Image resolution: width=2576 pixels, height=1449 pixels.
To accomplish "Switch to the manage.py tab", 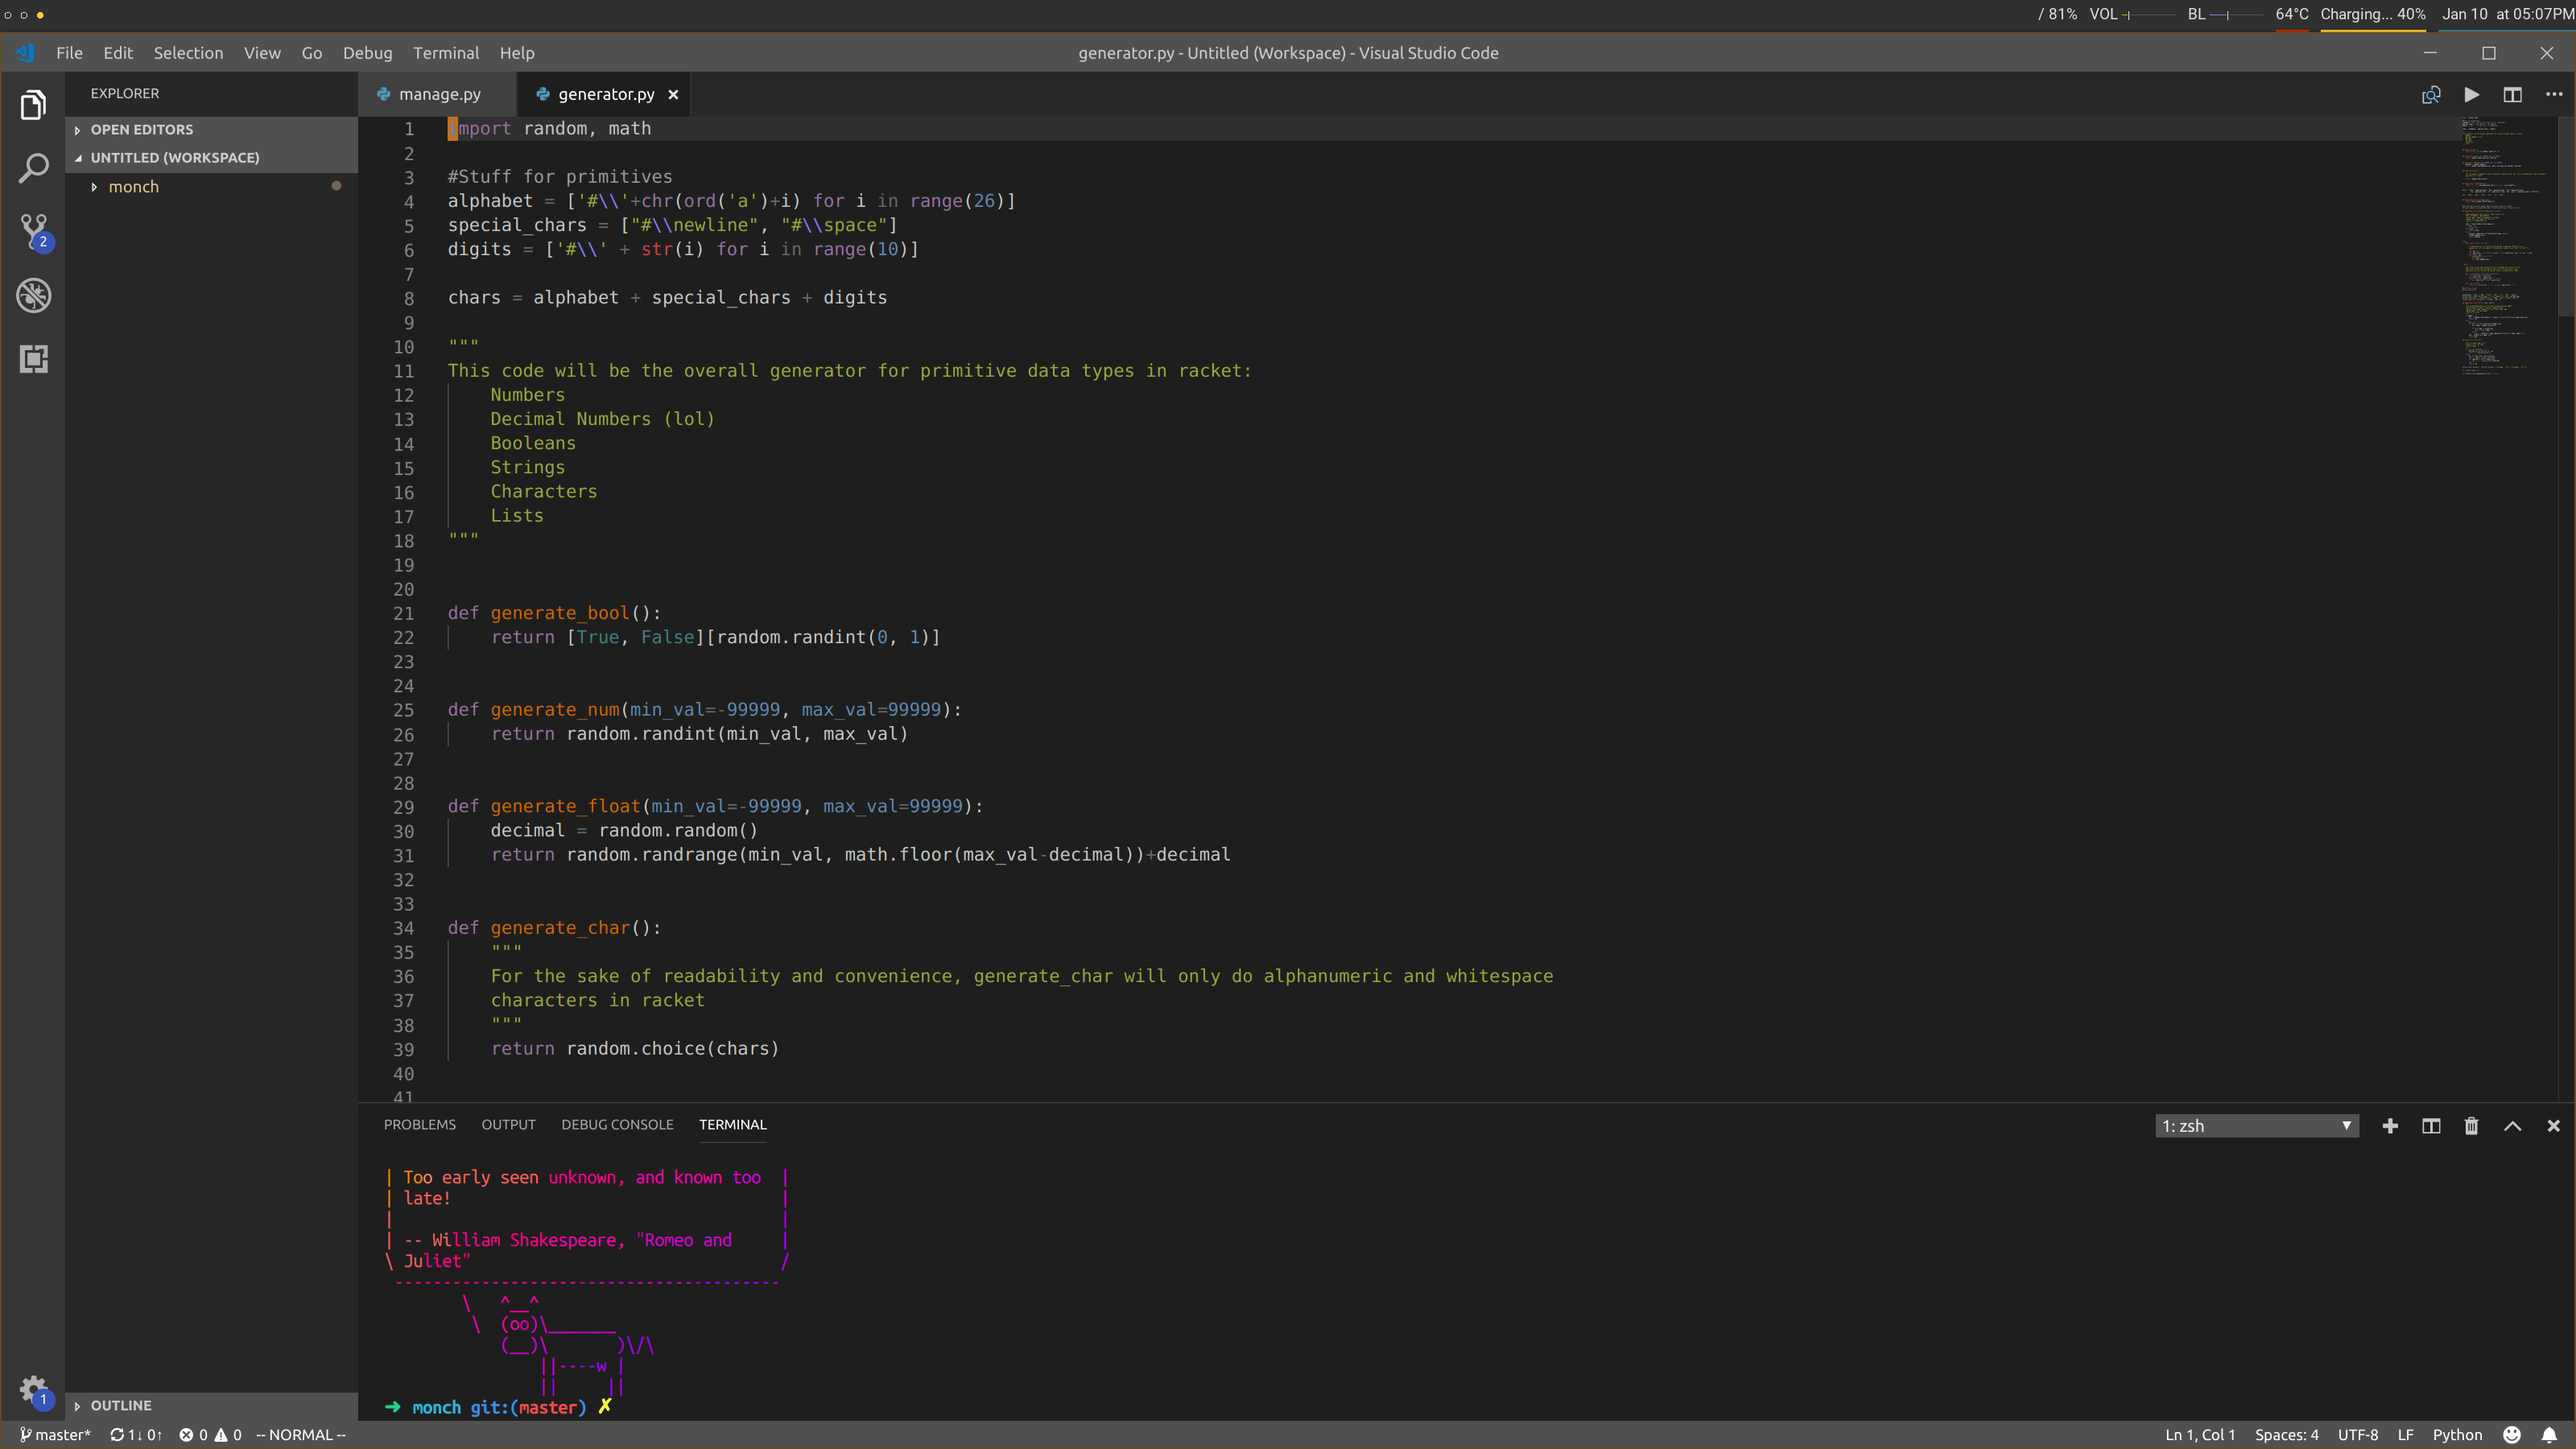I will 437,94.
